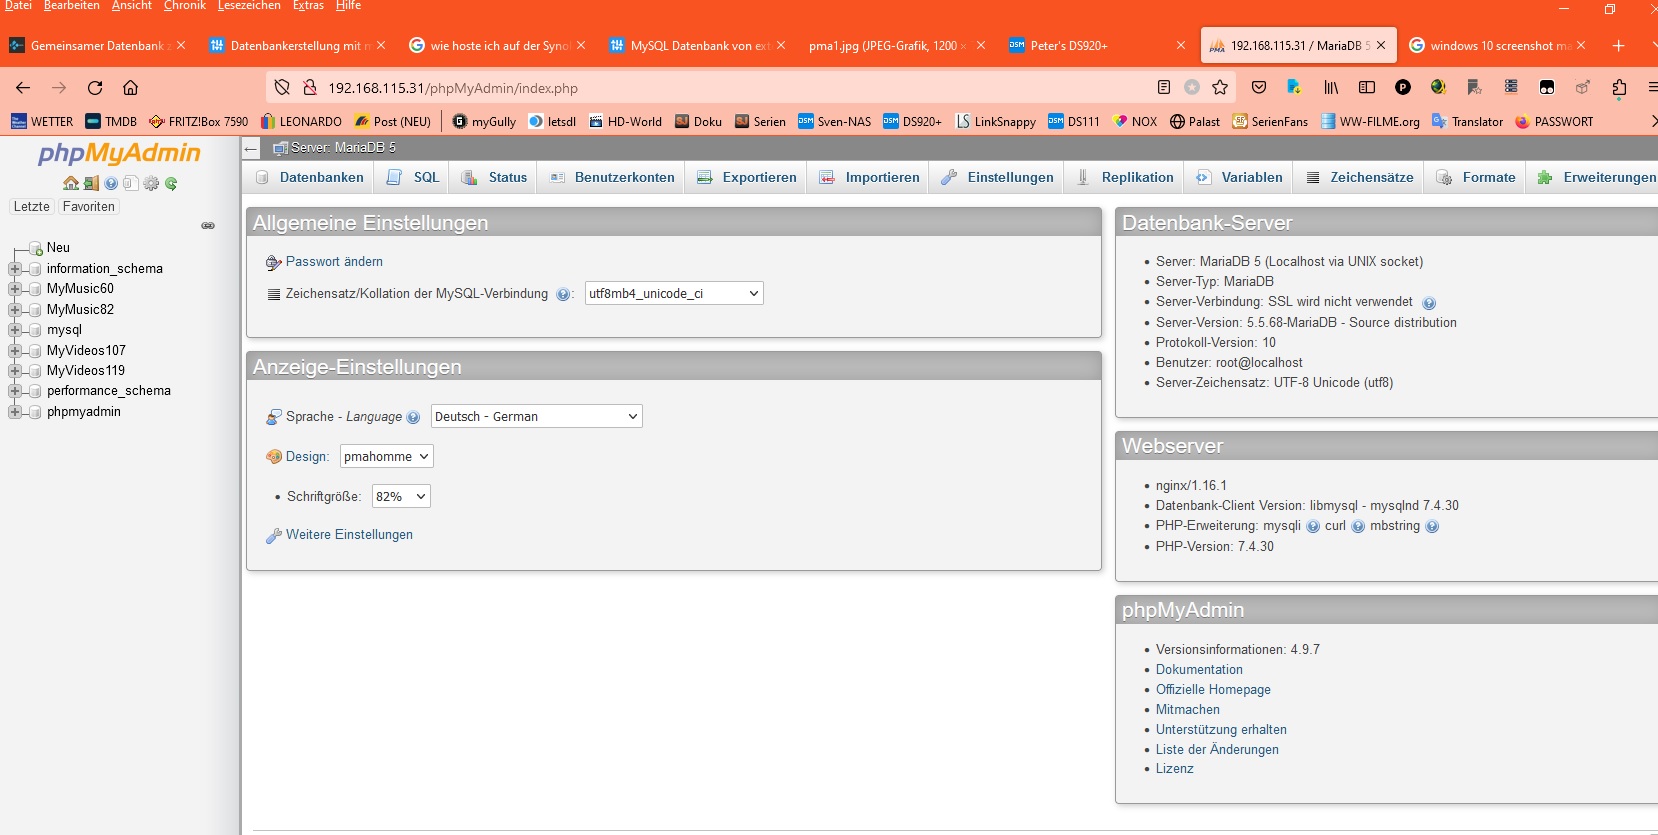Open Firefox reader view icon in address bar
The image size is (1658, 835).
point(1163,87)
